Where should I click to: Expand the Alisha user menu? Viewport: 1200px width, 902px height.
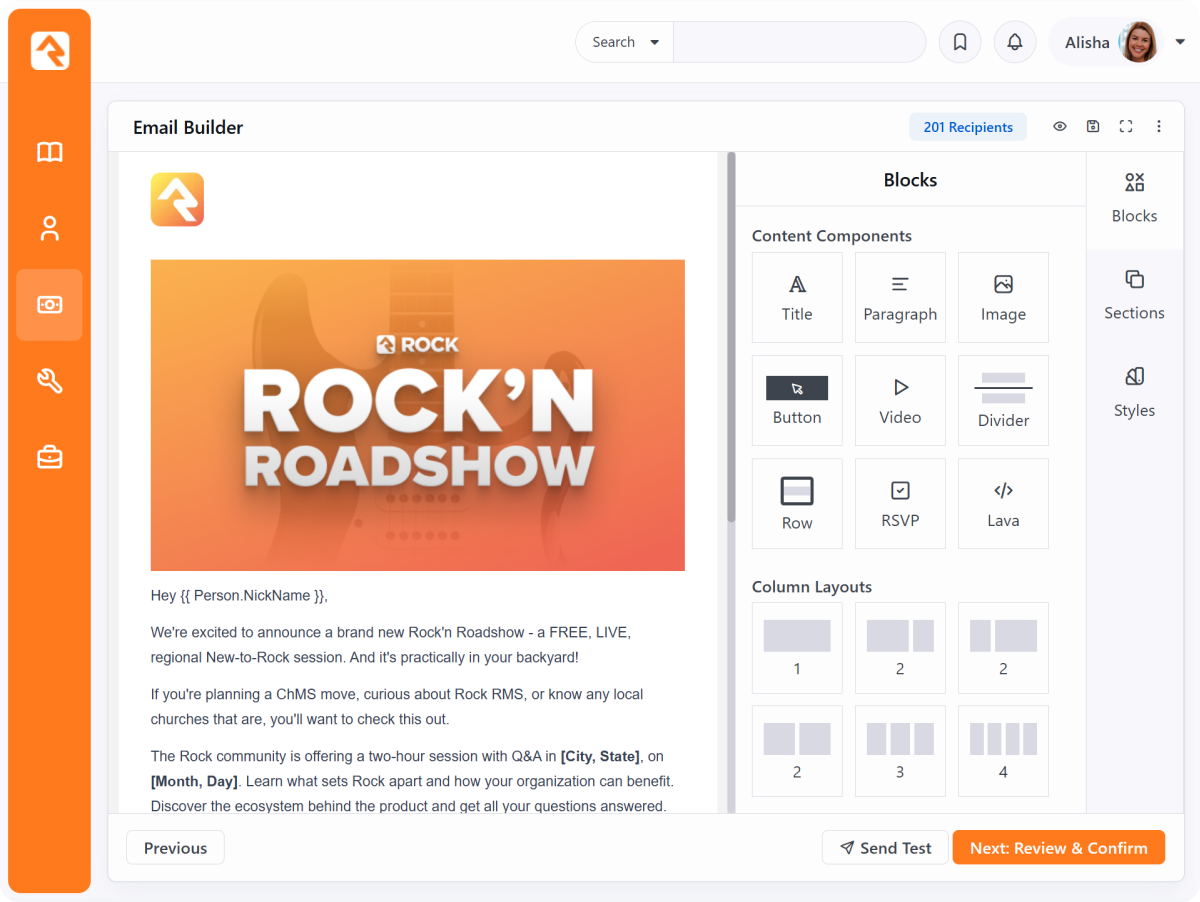pyautogui.click(x=1180, y=42)
